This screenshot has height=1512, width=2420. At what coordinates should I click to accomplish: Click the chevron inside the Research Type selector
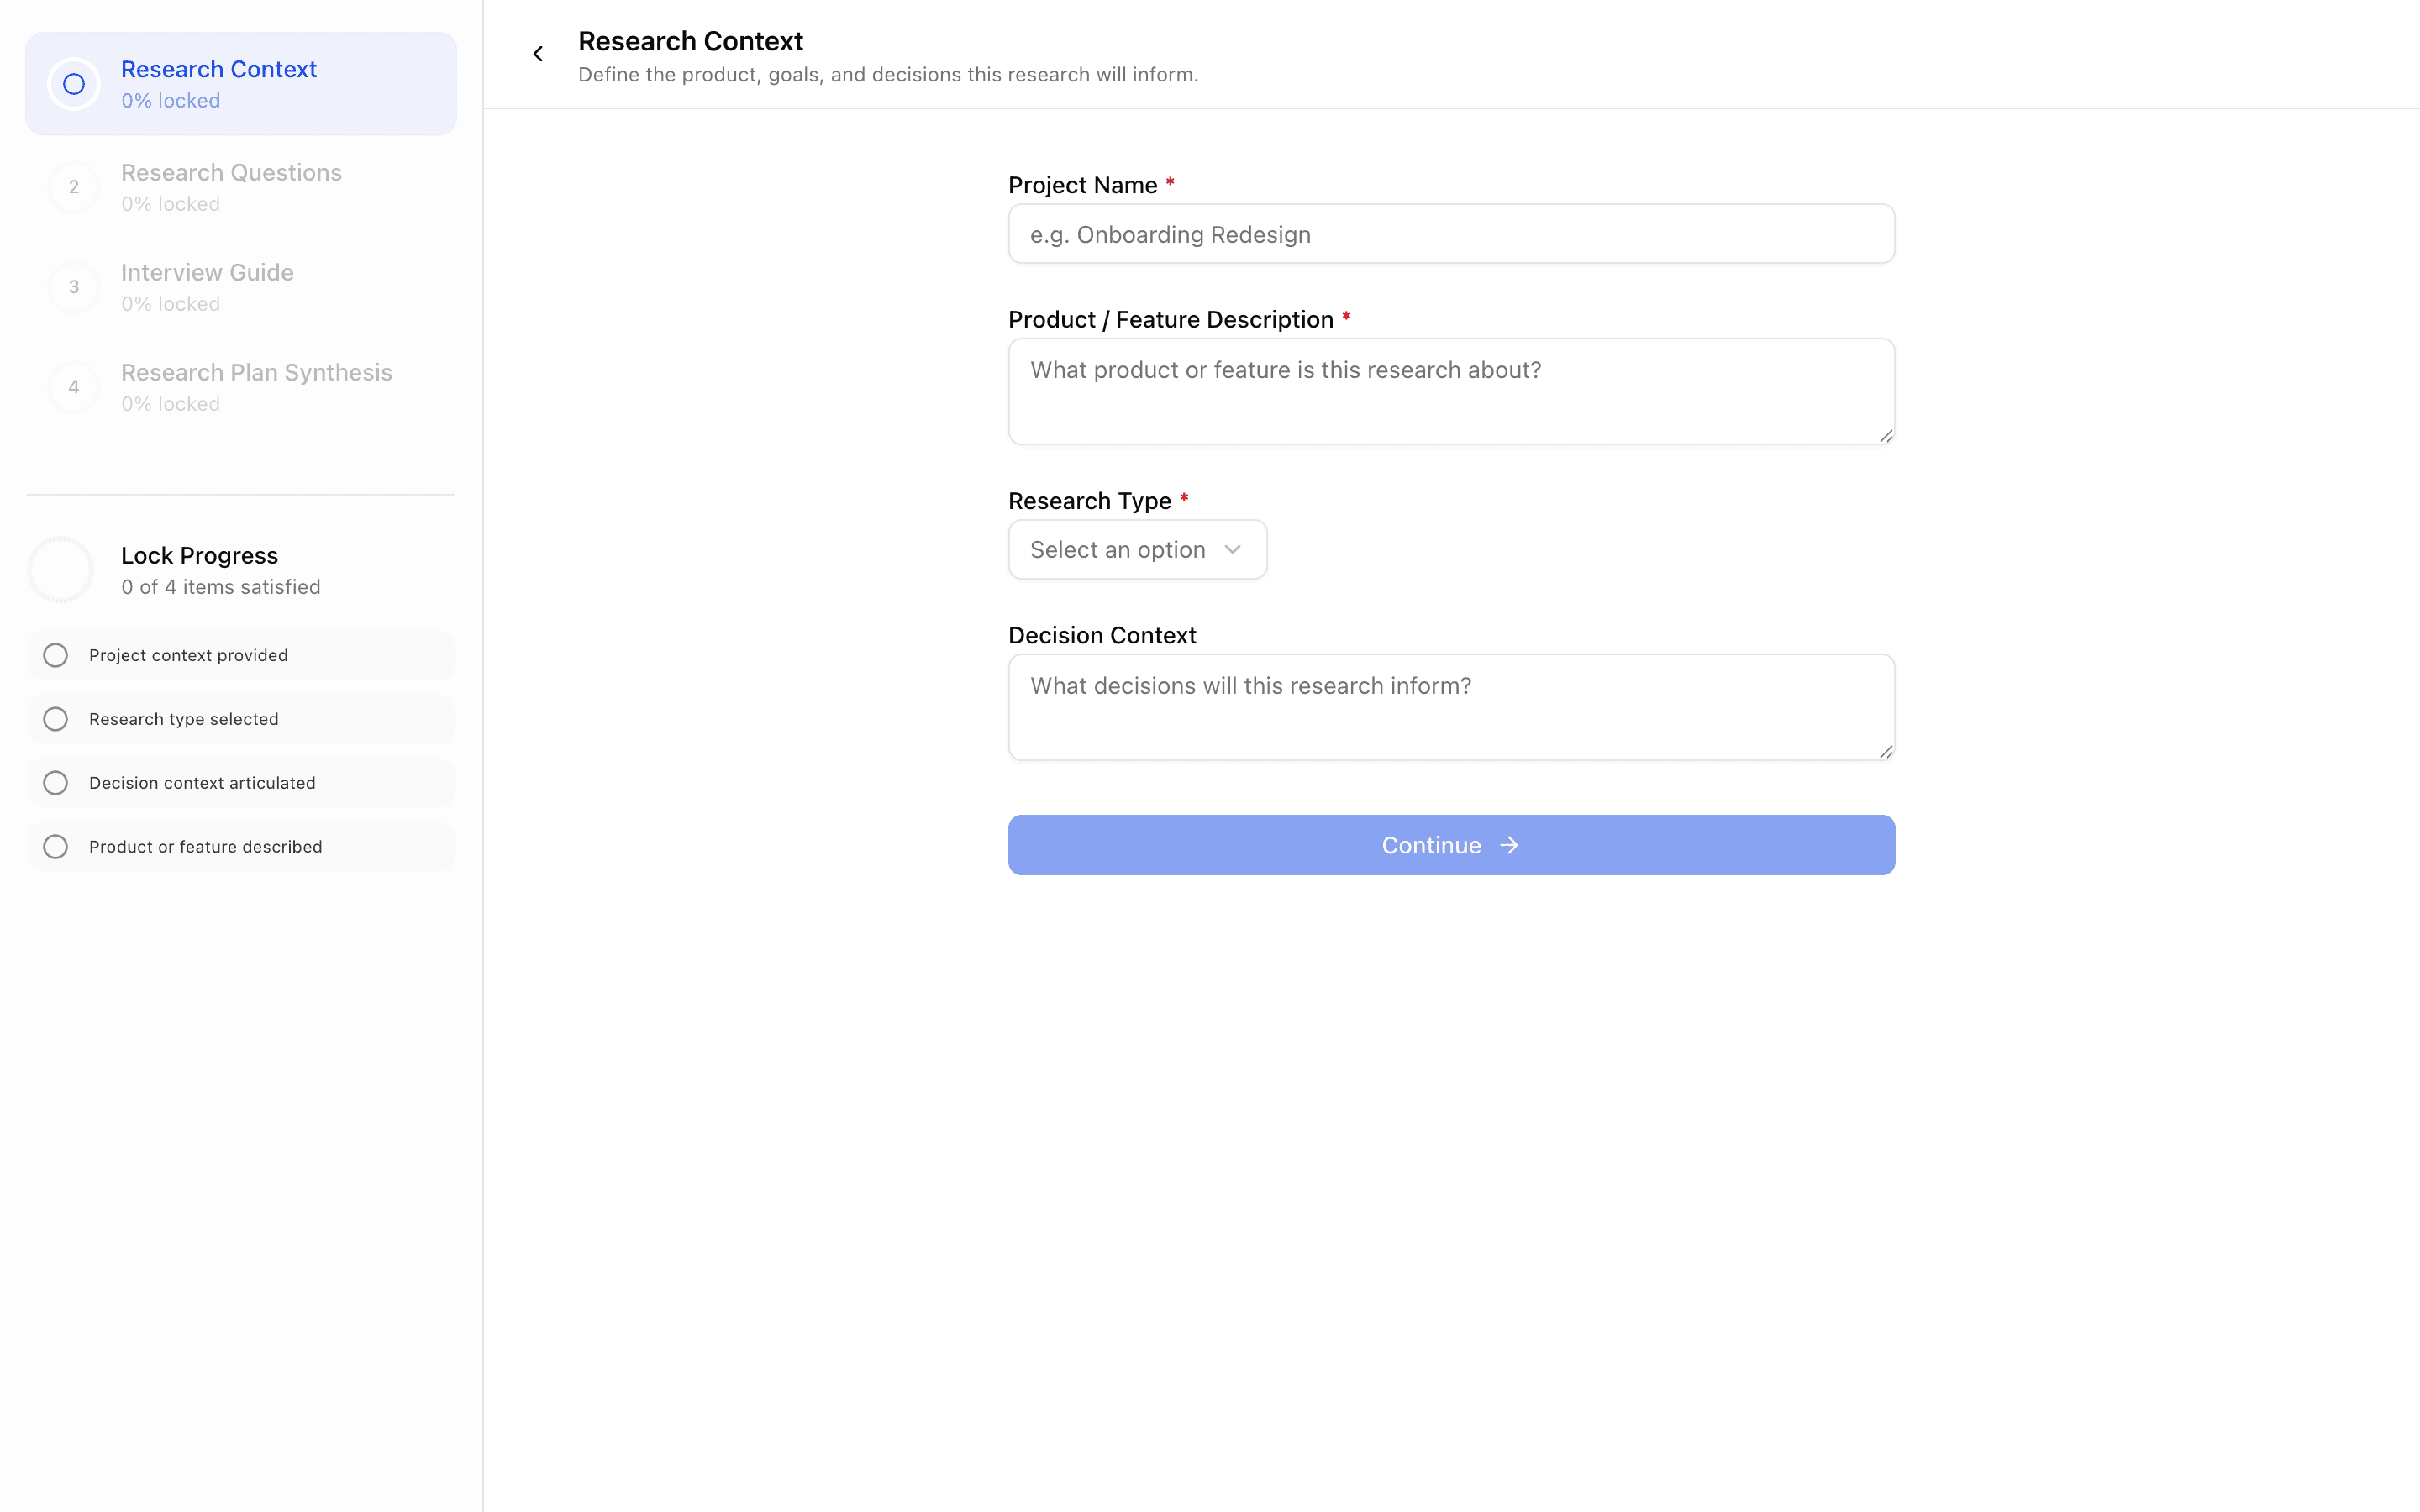1233,549
